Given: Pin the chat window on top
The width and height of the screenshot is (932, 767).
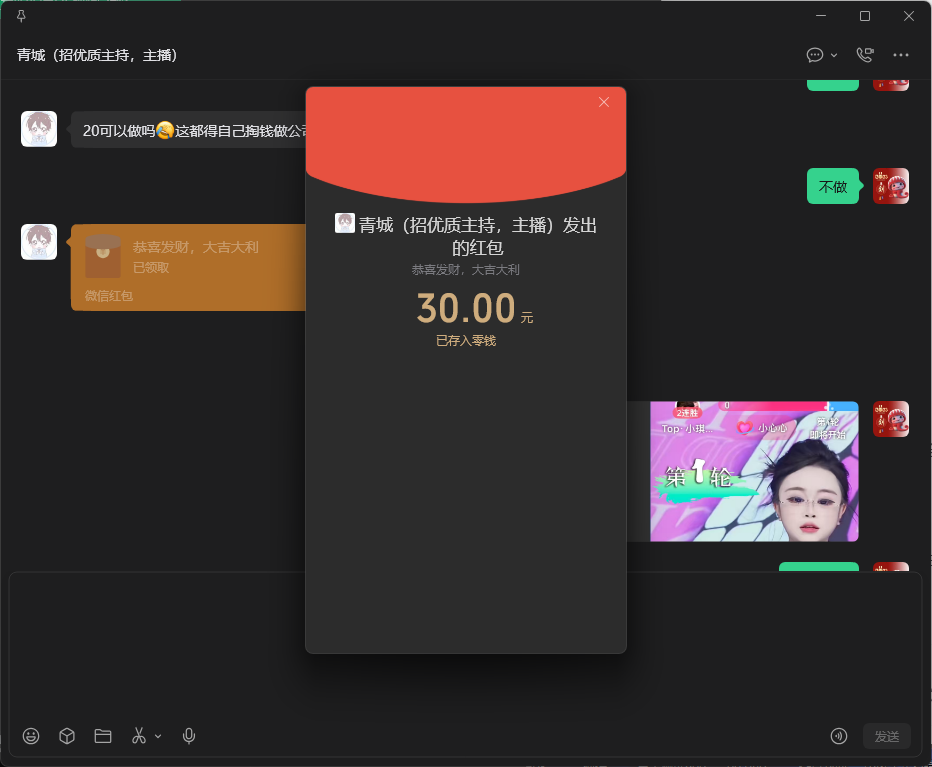Looking at the screenshot, I should coord(21,16).
